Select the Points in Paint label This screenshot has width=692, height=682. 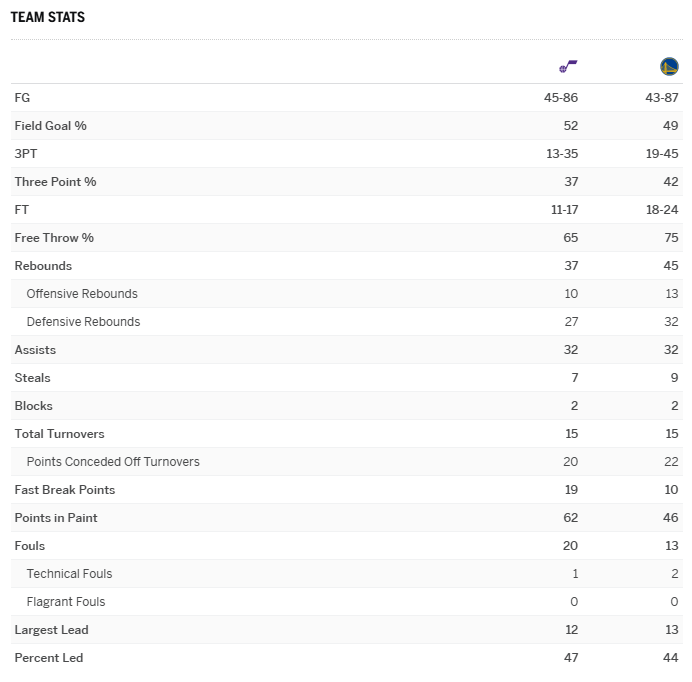[x=56, y=518]
